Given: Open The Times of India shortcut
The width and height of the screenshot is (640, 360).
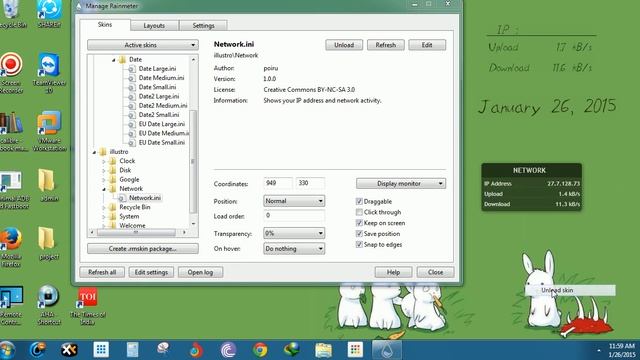Looking at the screenshot, I should (x=87, y=306).
